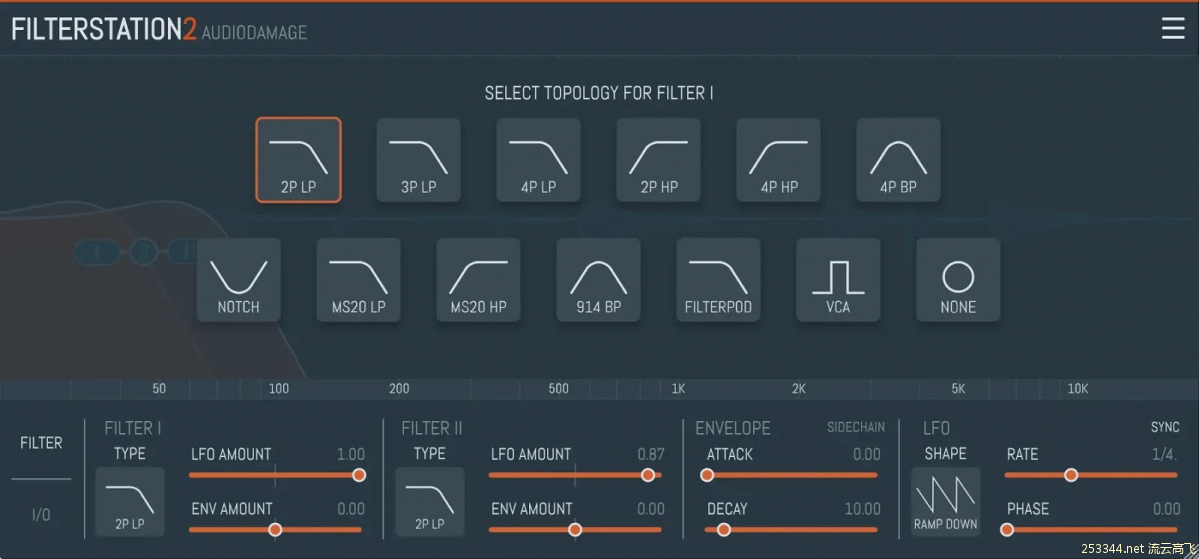Click the LFO RATE value 1/4.
The image size is (1199, 559).
1164,454
